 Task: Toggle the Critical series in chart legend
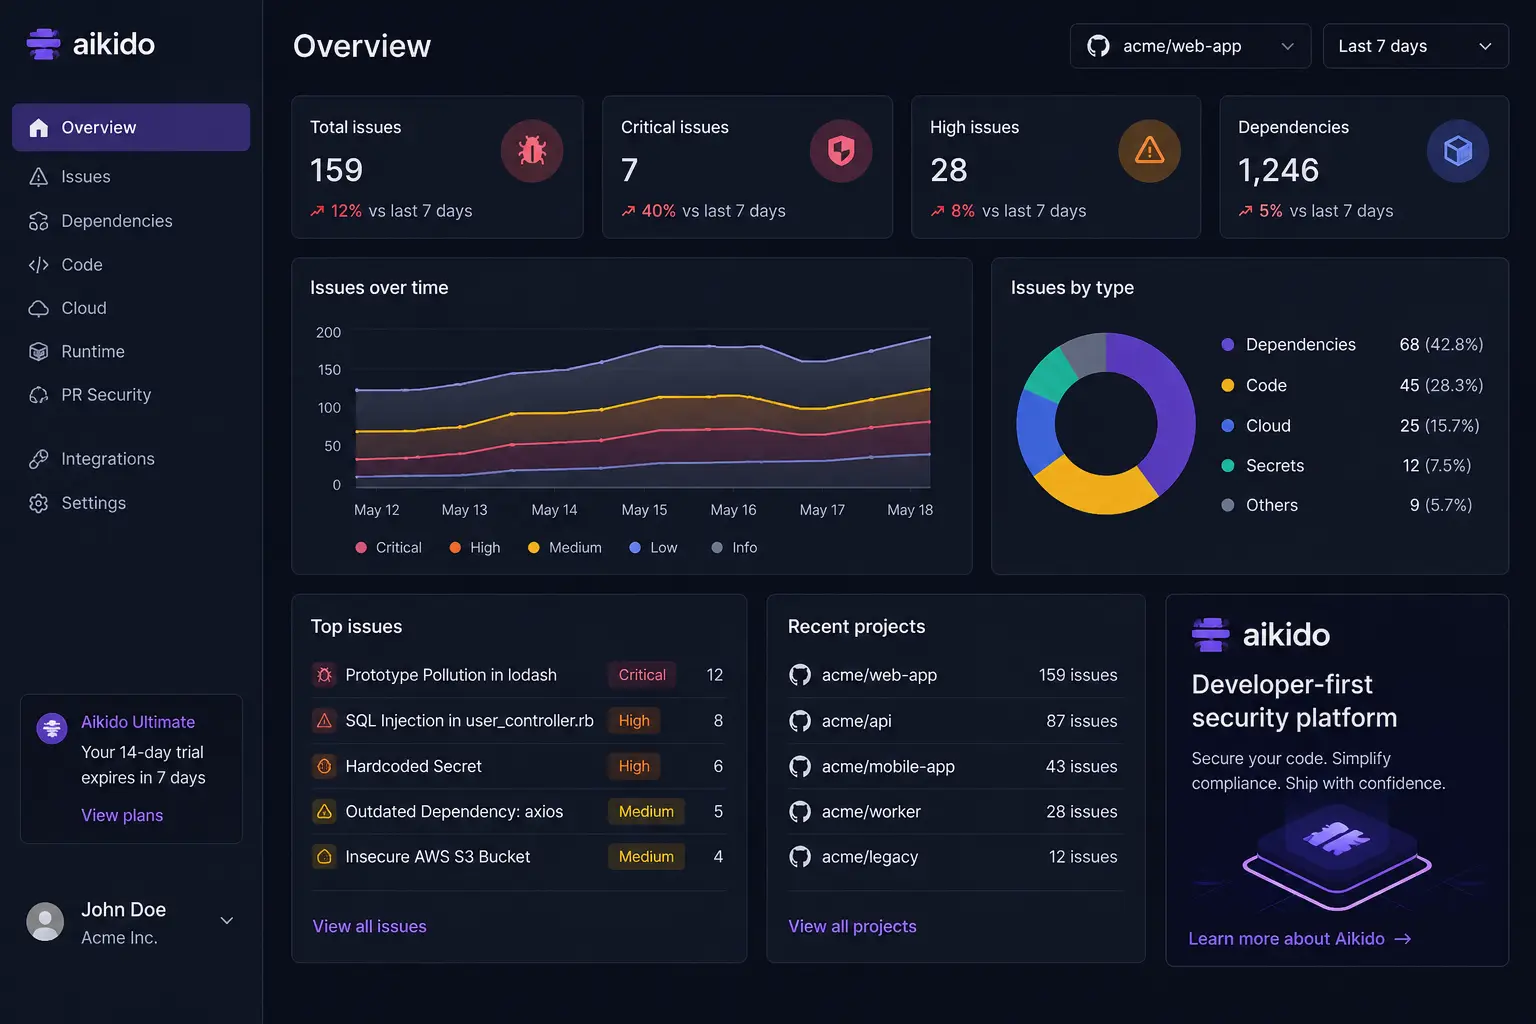pos(388,548)
